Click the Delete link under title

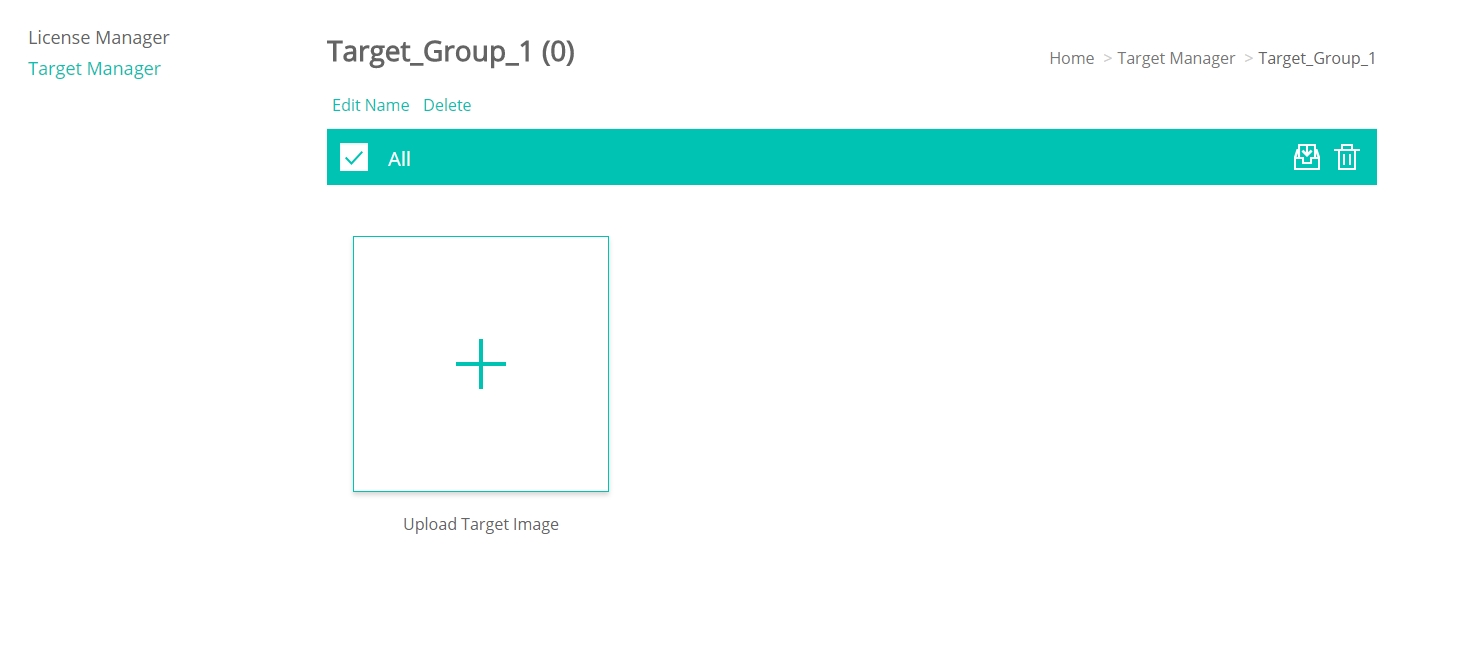pyautogui.click(x=447, y=105)
